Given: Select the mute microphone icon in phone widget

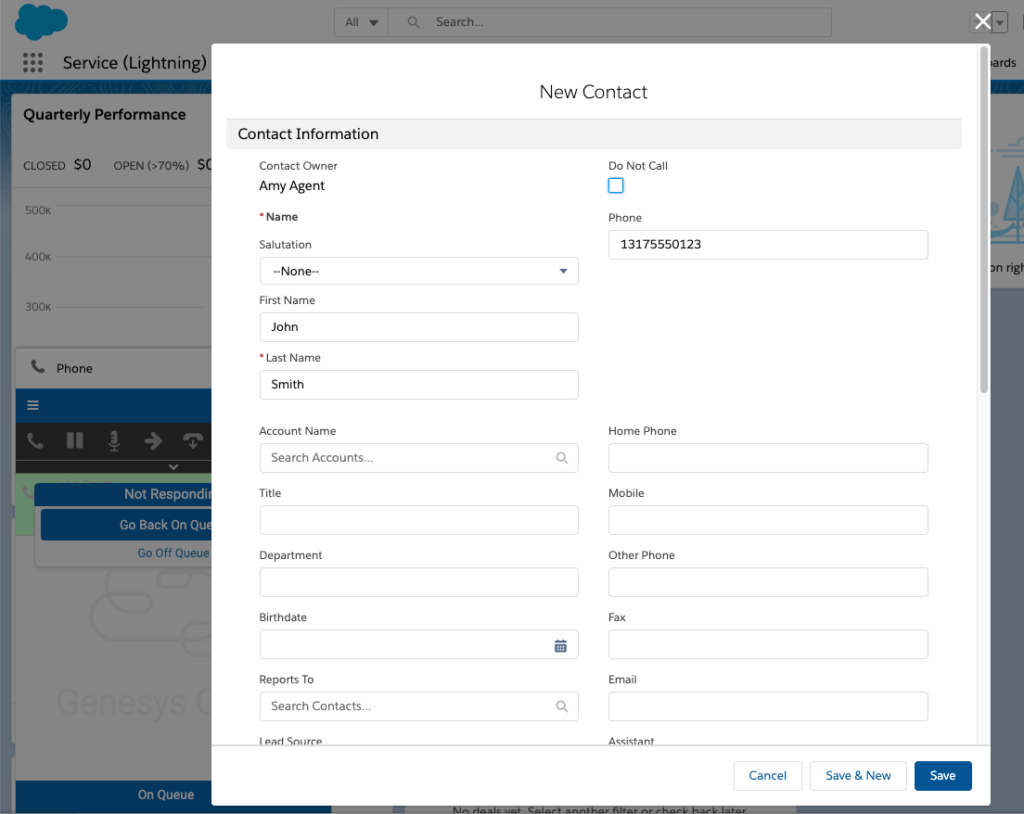Looking at the screenshot, I should (114, 440).
